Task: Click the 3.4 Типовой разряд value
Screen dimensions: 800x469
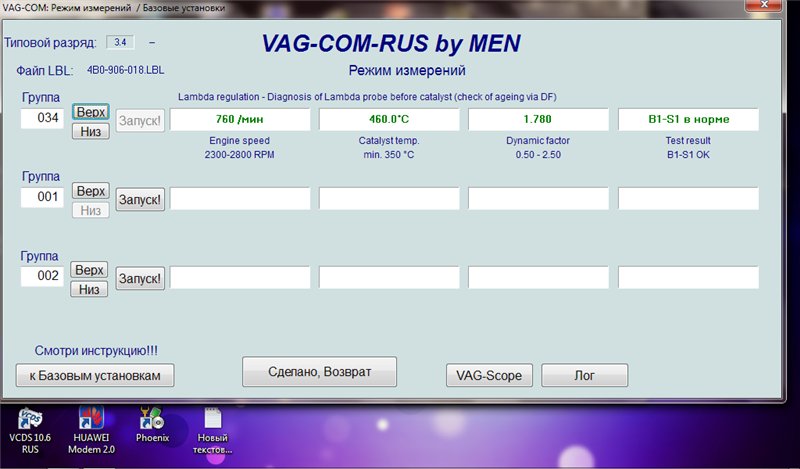Action: (x=120, y=42)
